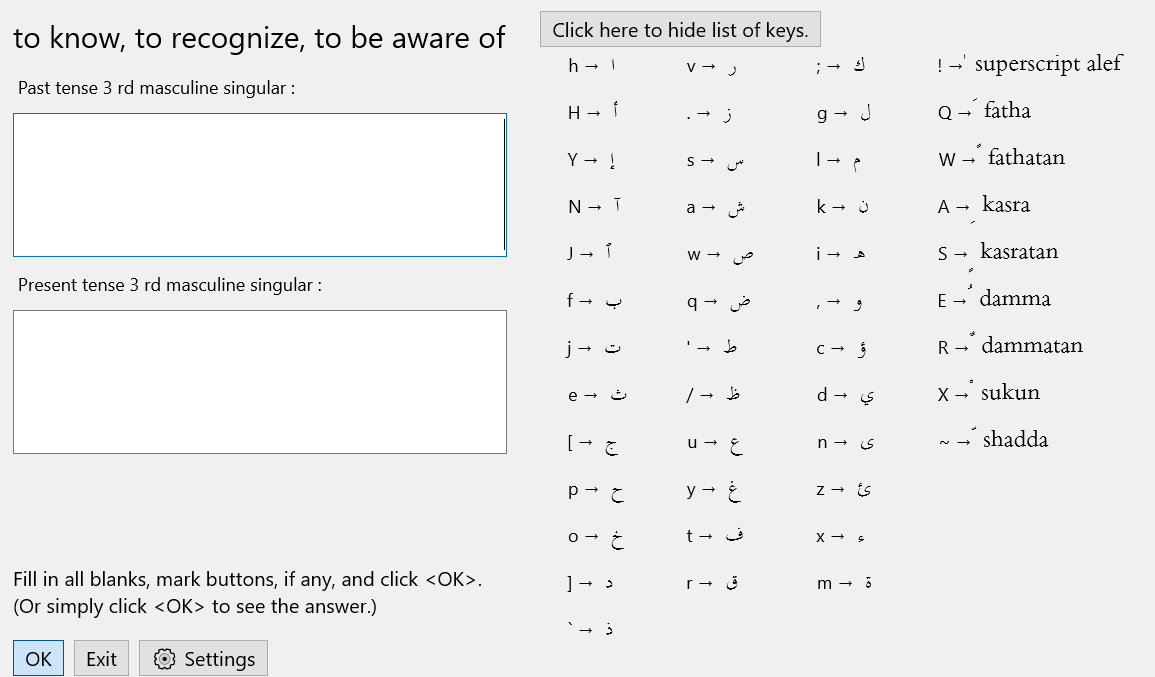Click the kasra mapping entry 'A'
This screenshot has height=677, width=1155.
click(985, 204)
